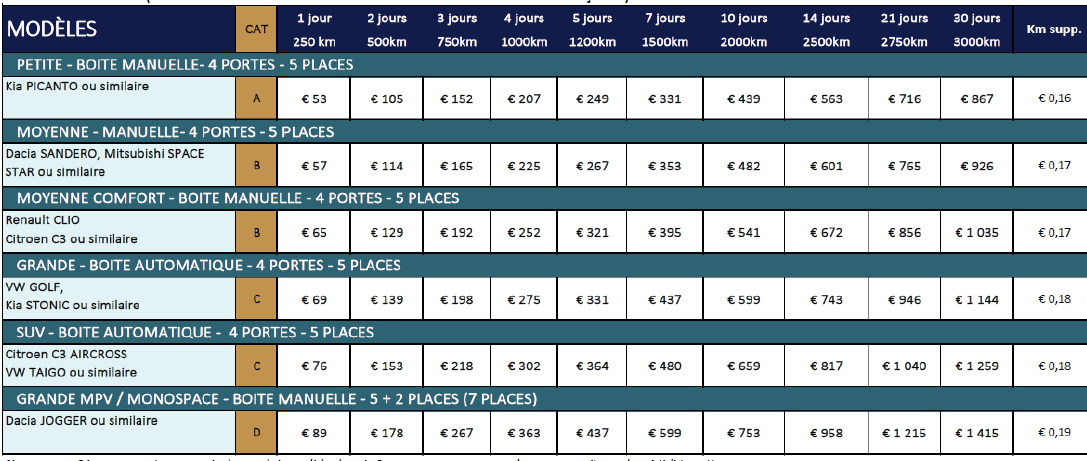Click the € 1 259 price cell
Viewport: 1087px width, 461px height.
tap(977, 365)
